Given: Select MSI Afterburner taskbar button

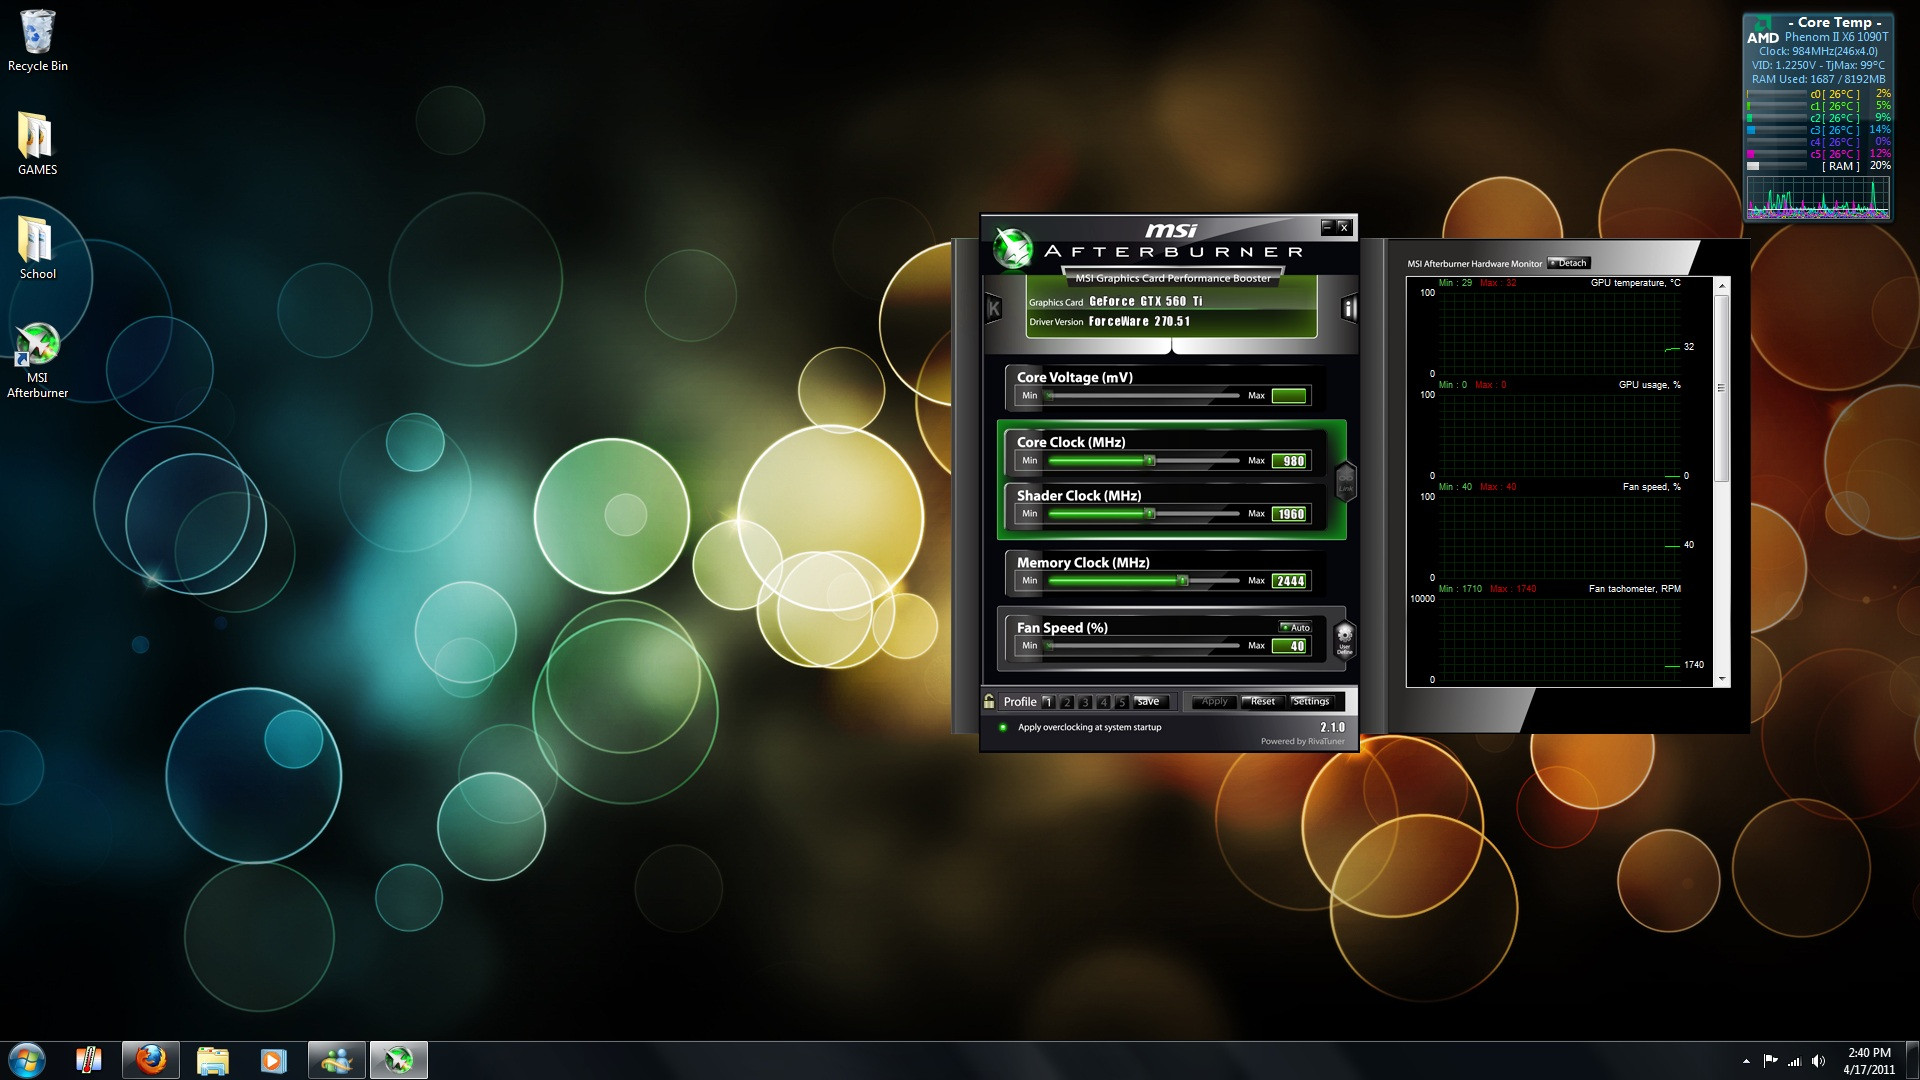Looking at the screenshot, I should coord(399,1060).
